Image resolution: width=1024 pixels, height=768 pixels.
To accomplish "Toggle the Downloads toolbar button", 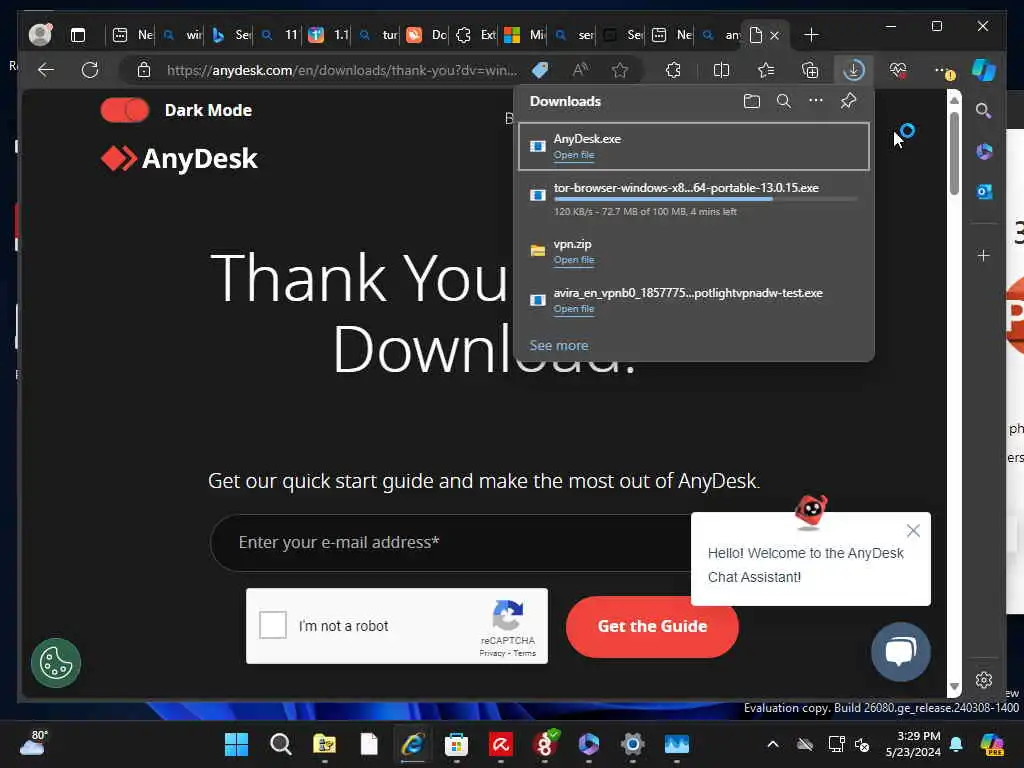I will [x=854, y=70].
